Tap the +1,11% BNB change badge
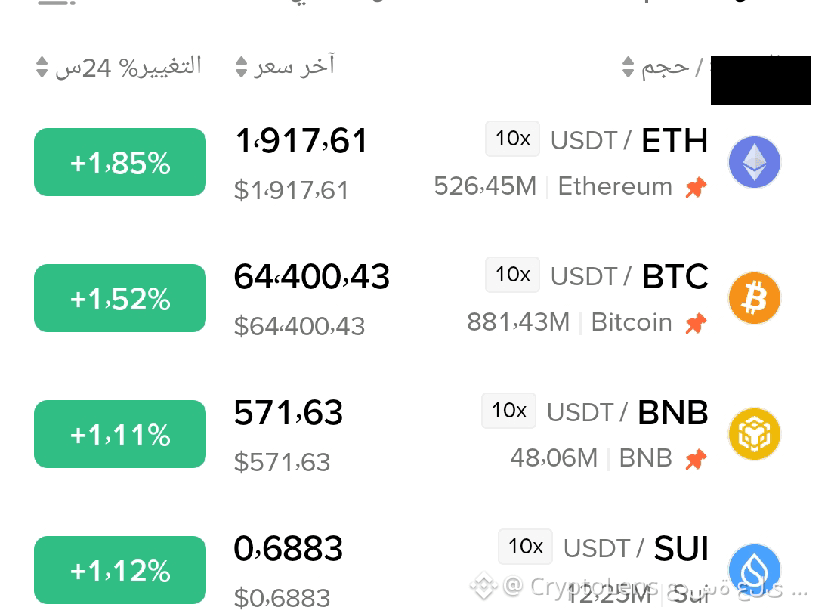This screenshot has width=815, height=611. point(120,434)
